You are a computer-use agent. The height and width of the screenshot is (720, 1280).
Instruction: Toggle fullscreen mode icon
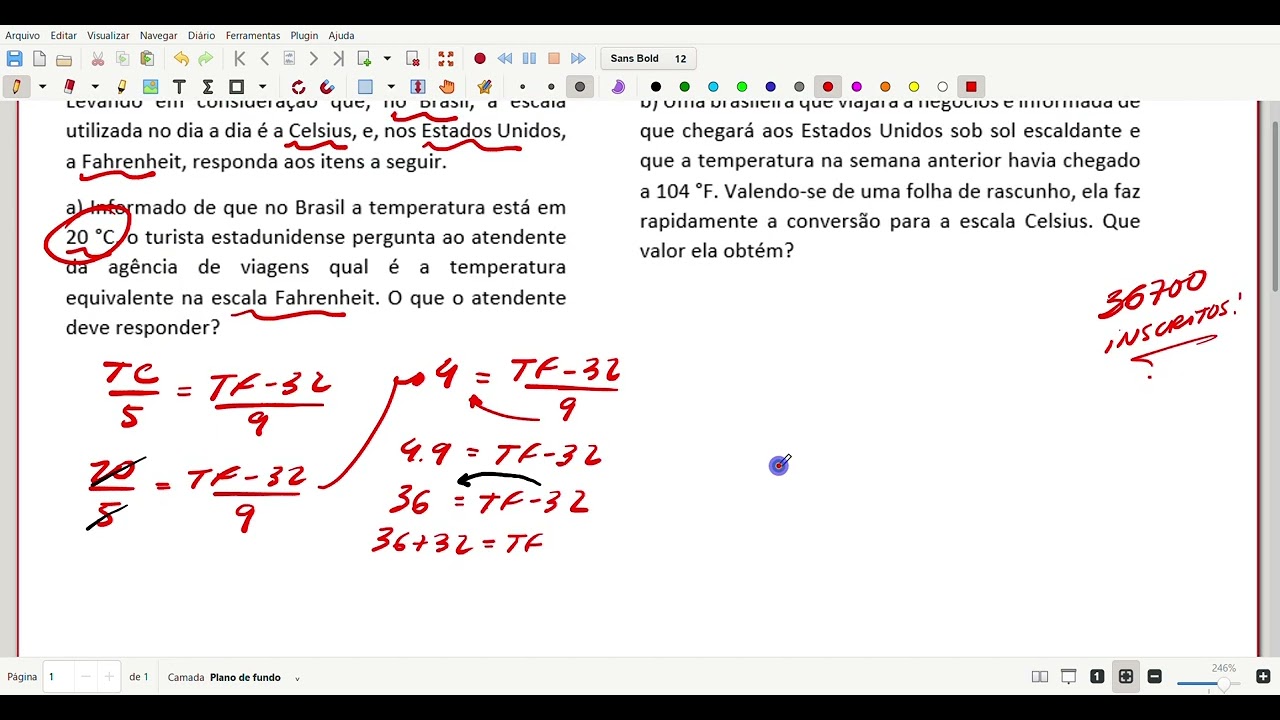[446, 59]
